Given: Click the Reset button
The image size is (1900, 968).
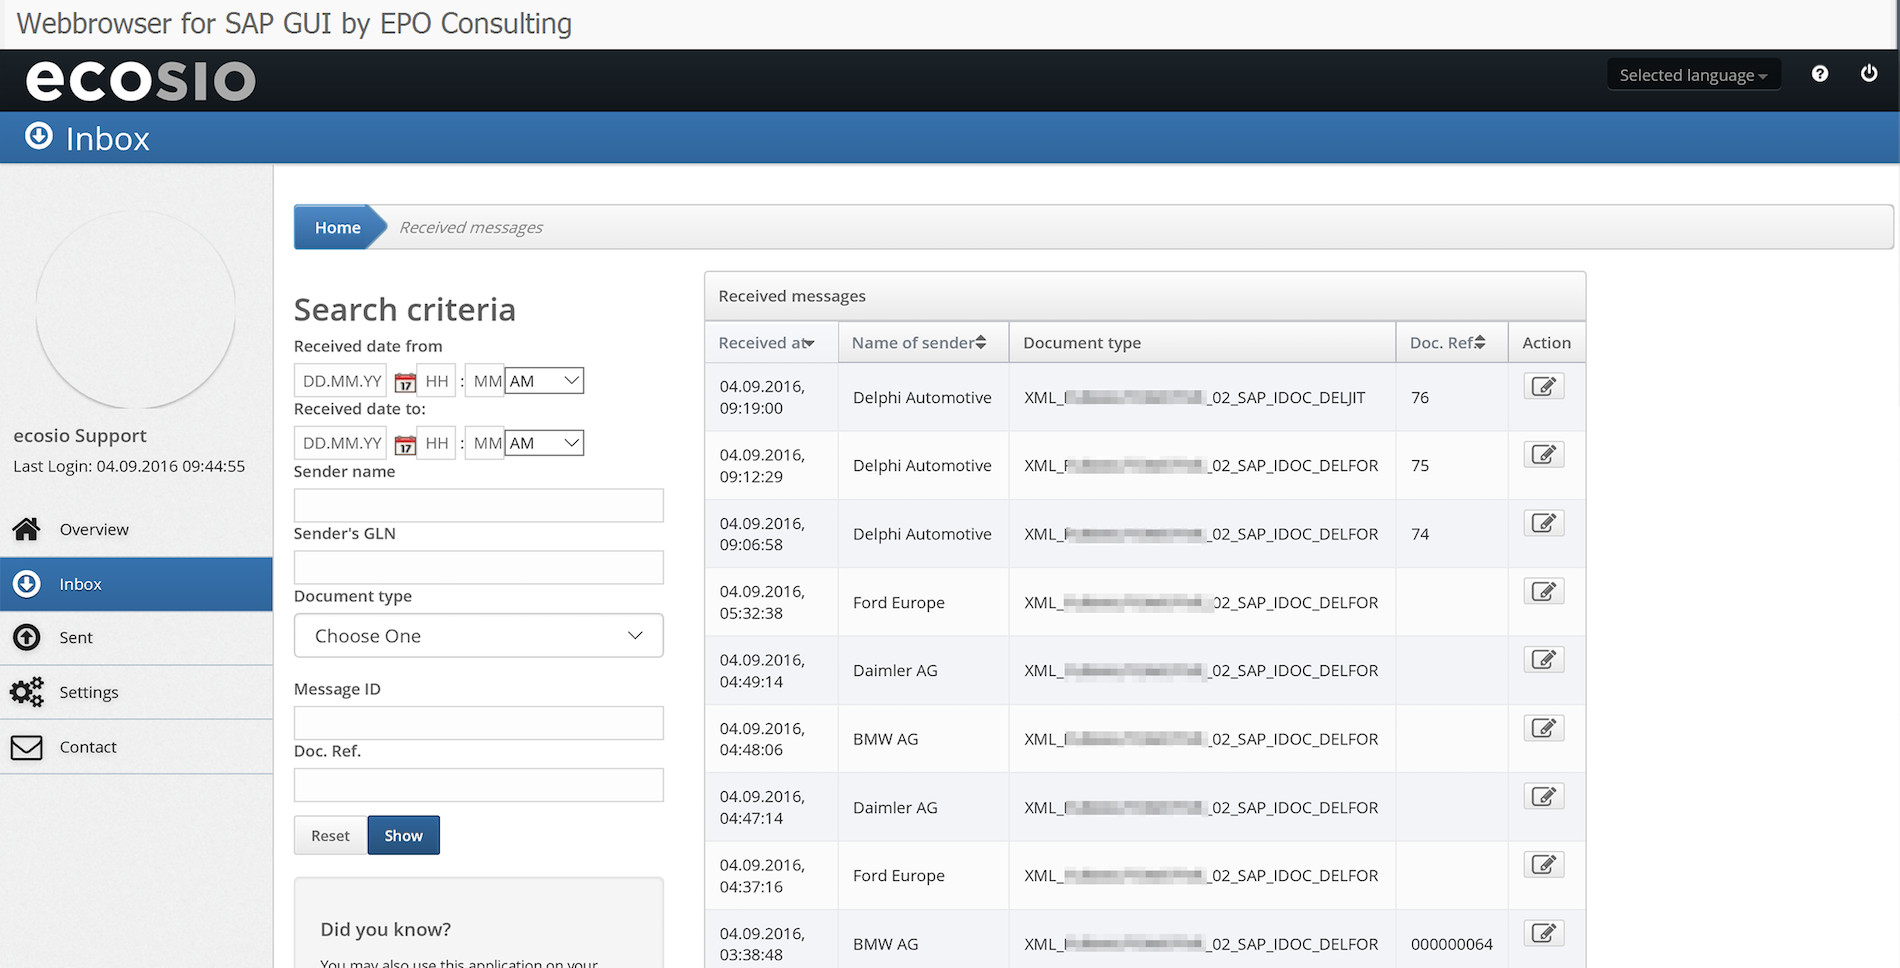Looking at the screenshot, I should coord(330,836).
